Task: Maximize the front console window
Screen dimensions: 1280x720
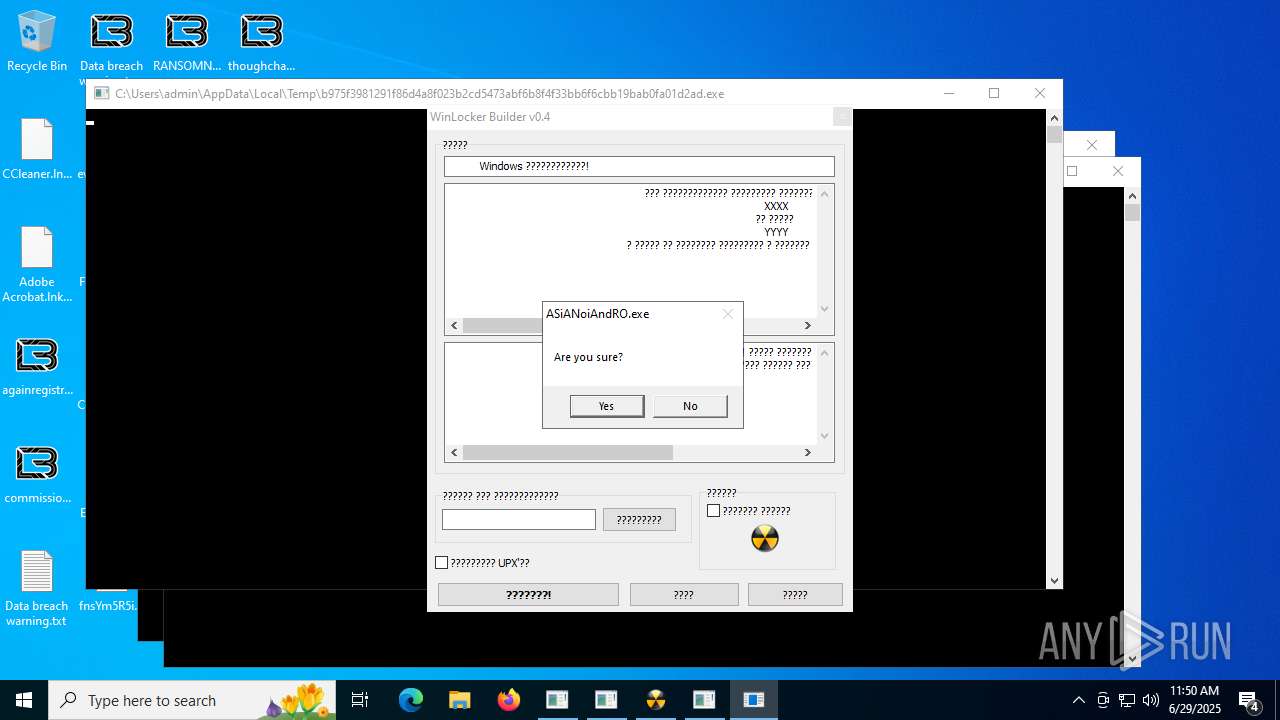Action: [994, 93]
